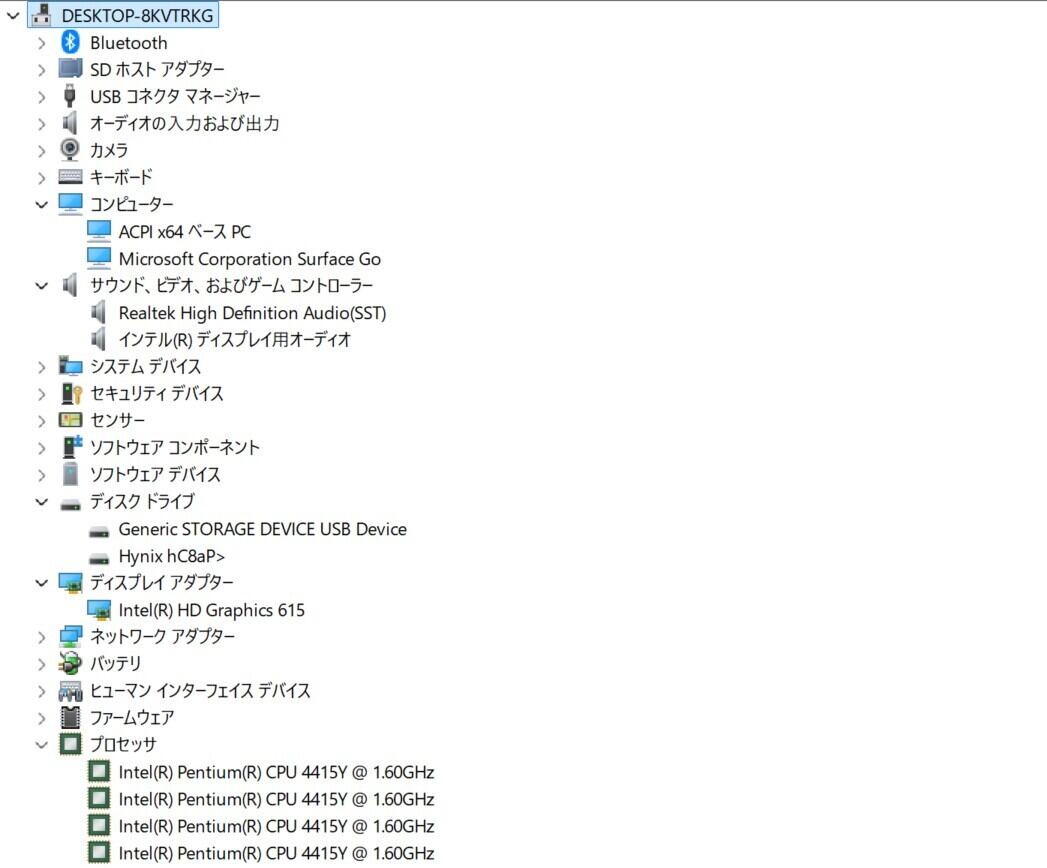The image size is (1047, 868).
Task: Click the icon beside ACPI x64 ベース PC
Action: pyautogui.click(x=99, y=231)
